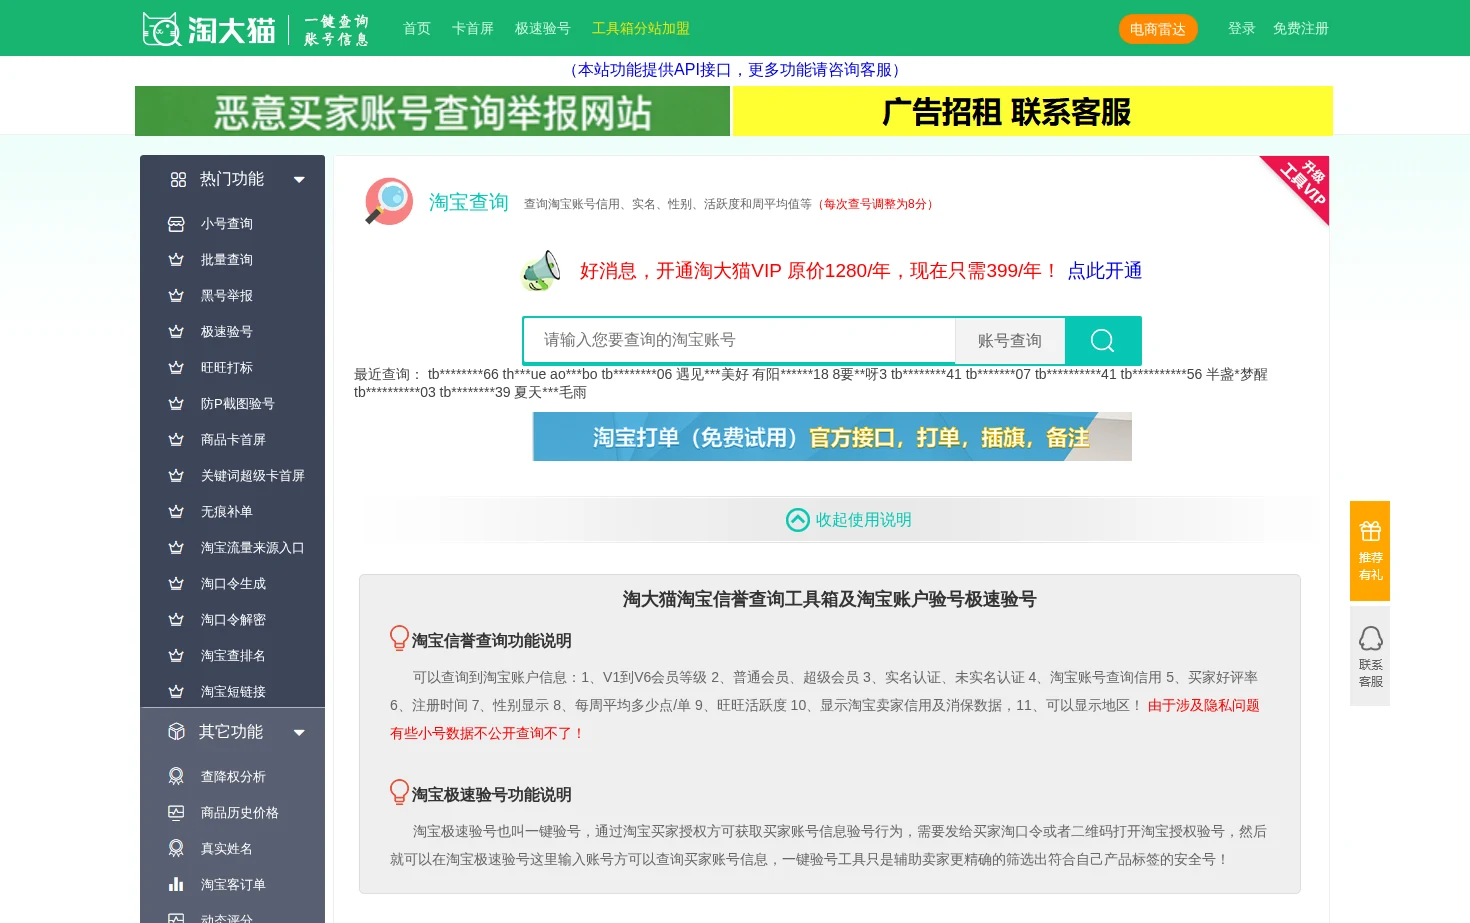Select 淘宝短链接 in the sidebar
The image size is (1470, 923).
tap(232, 692)
